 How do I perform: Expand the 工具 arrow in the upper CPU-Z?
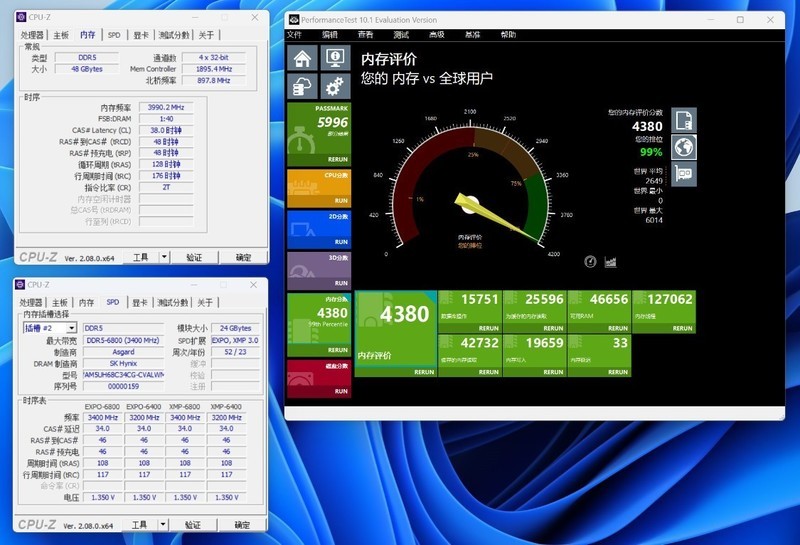pos(164,257)
